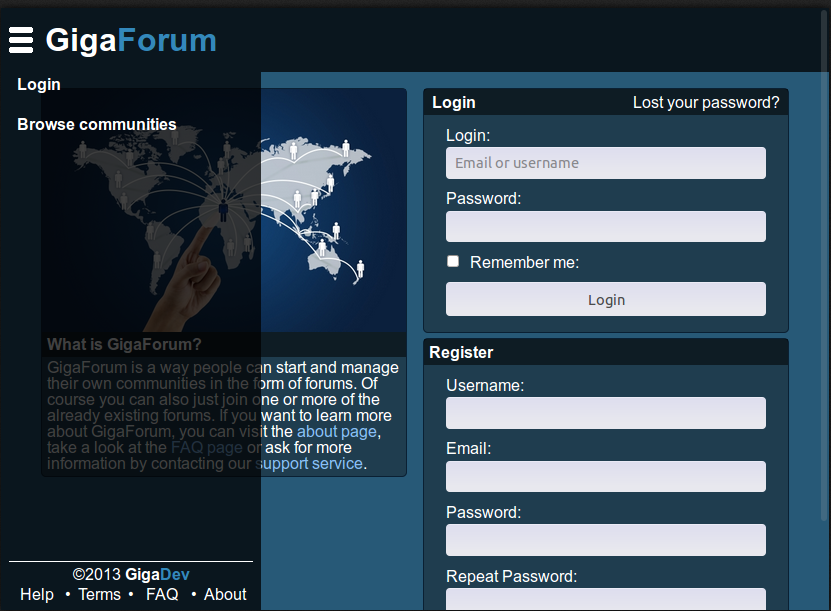This screenshot has height=611, width=831.
Task: Click the Lost your password link
Action: pos(706,102)
